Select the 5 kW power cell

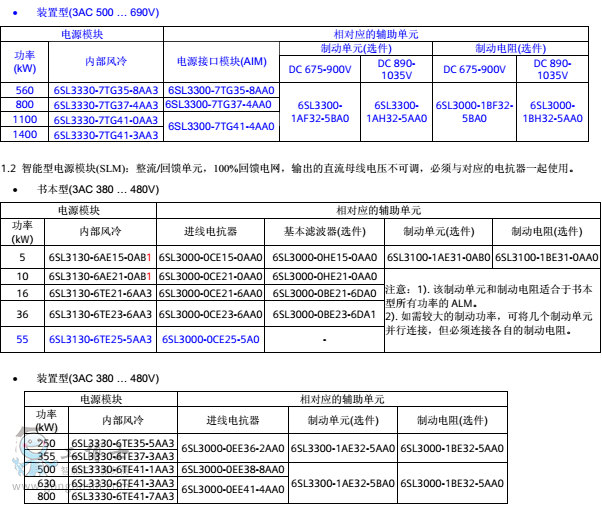coord(22,257)
